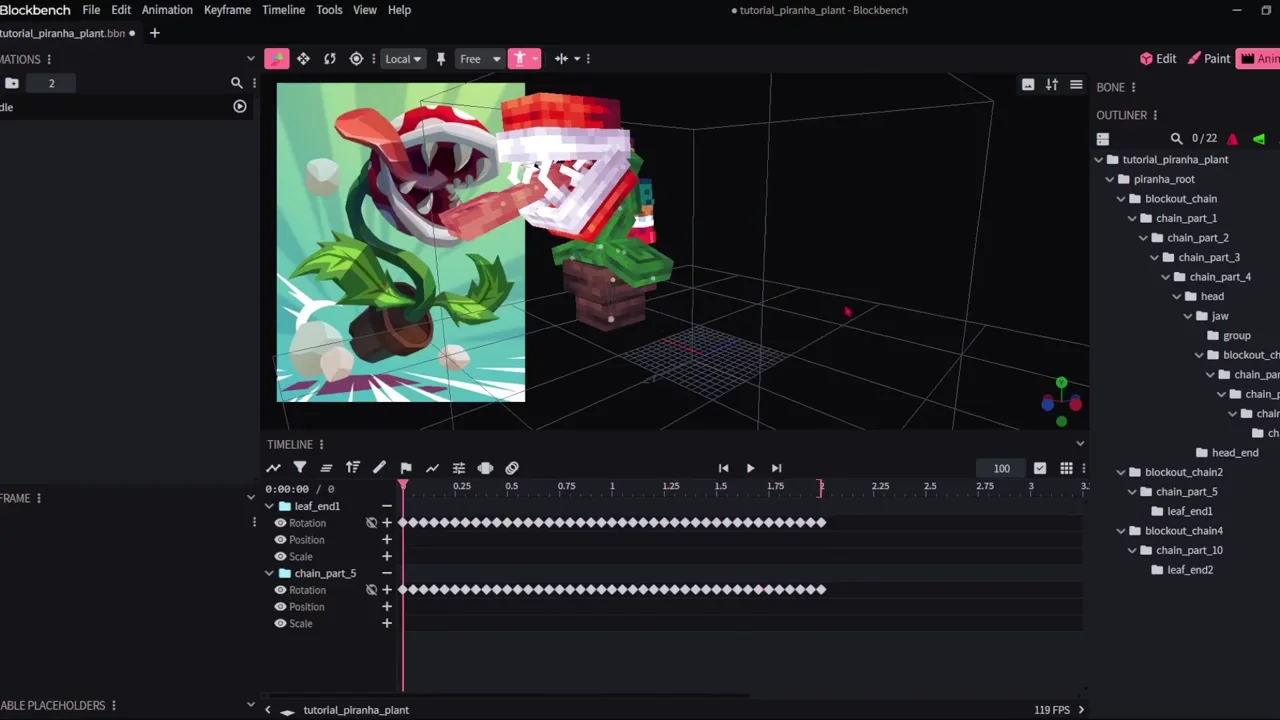Open the Local transform space dropdown

[x=403, y=59]
